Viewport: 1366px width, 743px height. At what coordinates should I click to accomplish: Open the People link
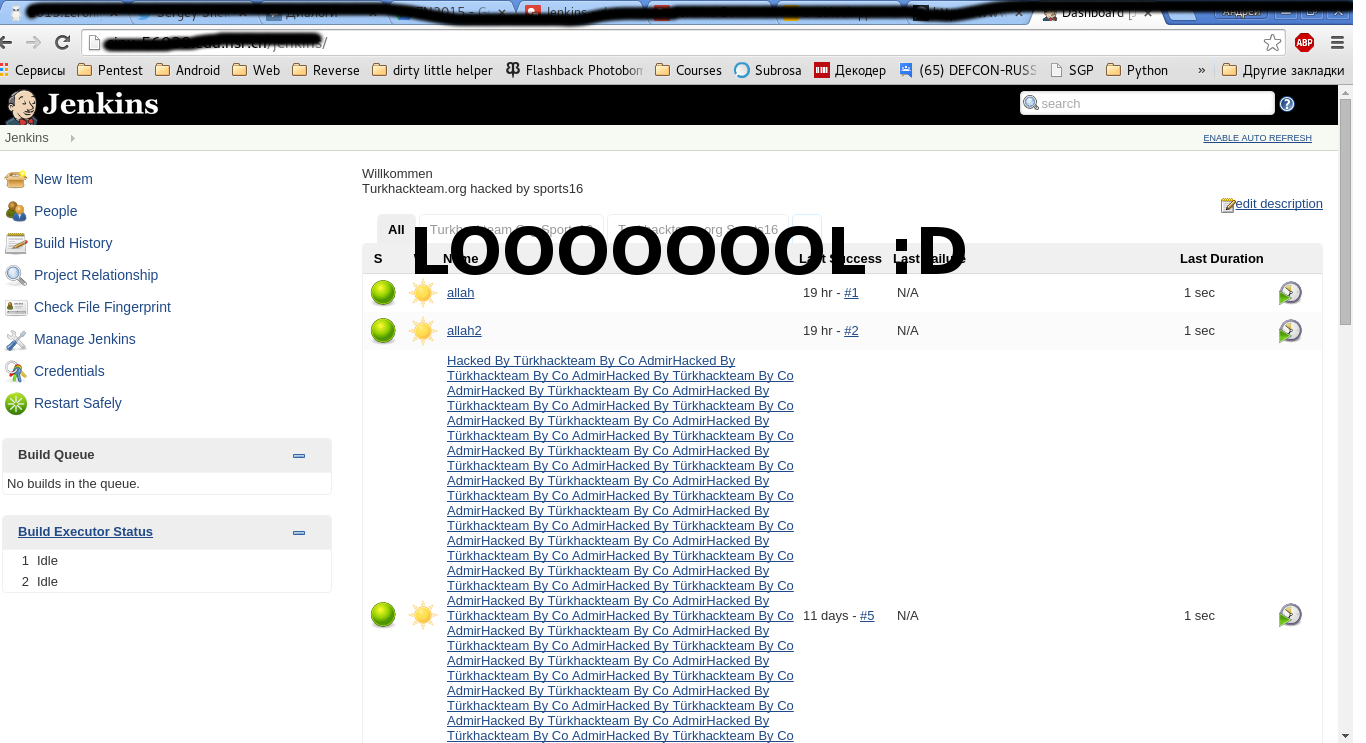tap(55, 211)
